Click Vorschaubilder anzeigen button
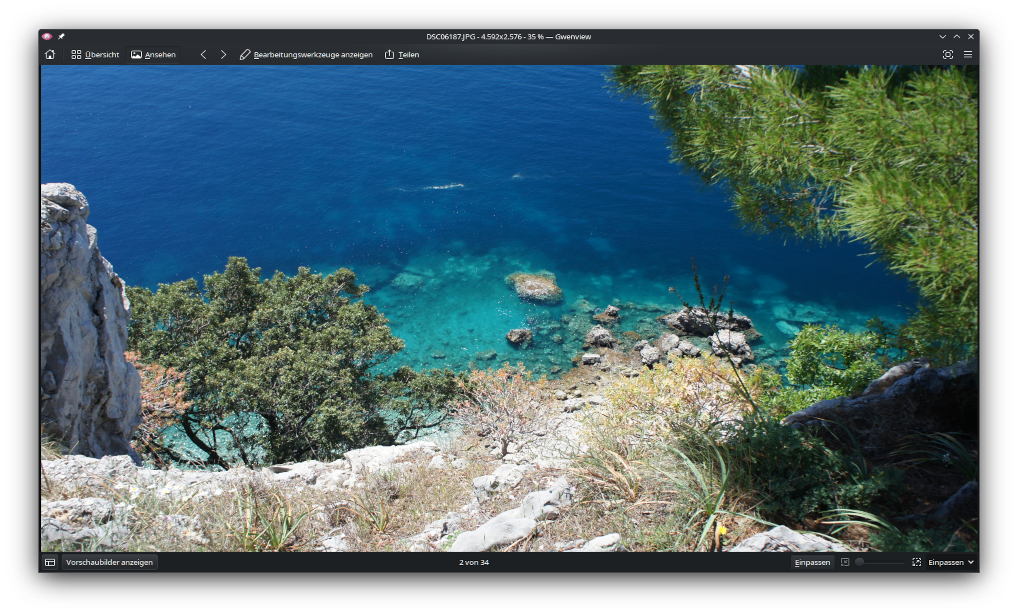This screenshot has height=615, width=1018. pos(109,563)
